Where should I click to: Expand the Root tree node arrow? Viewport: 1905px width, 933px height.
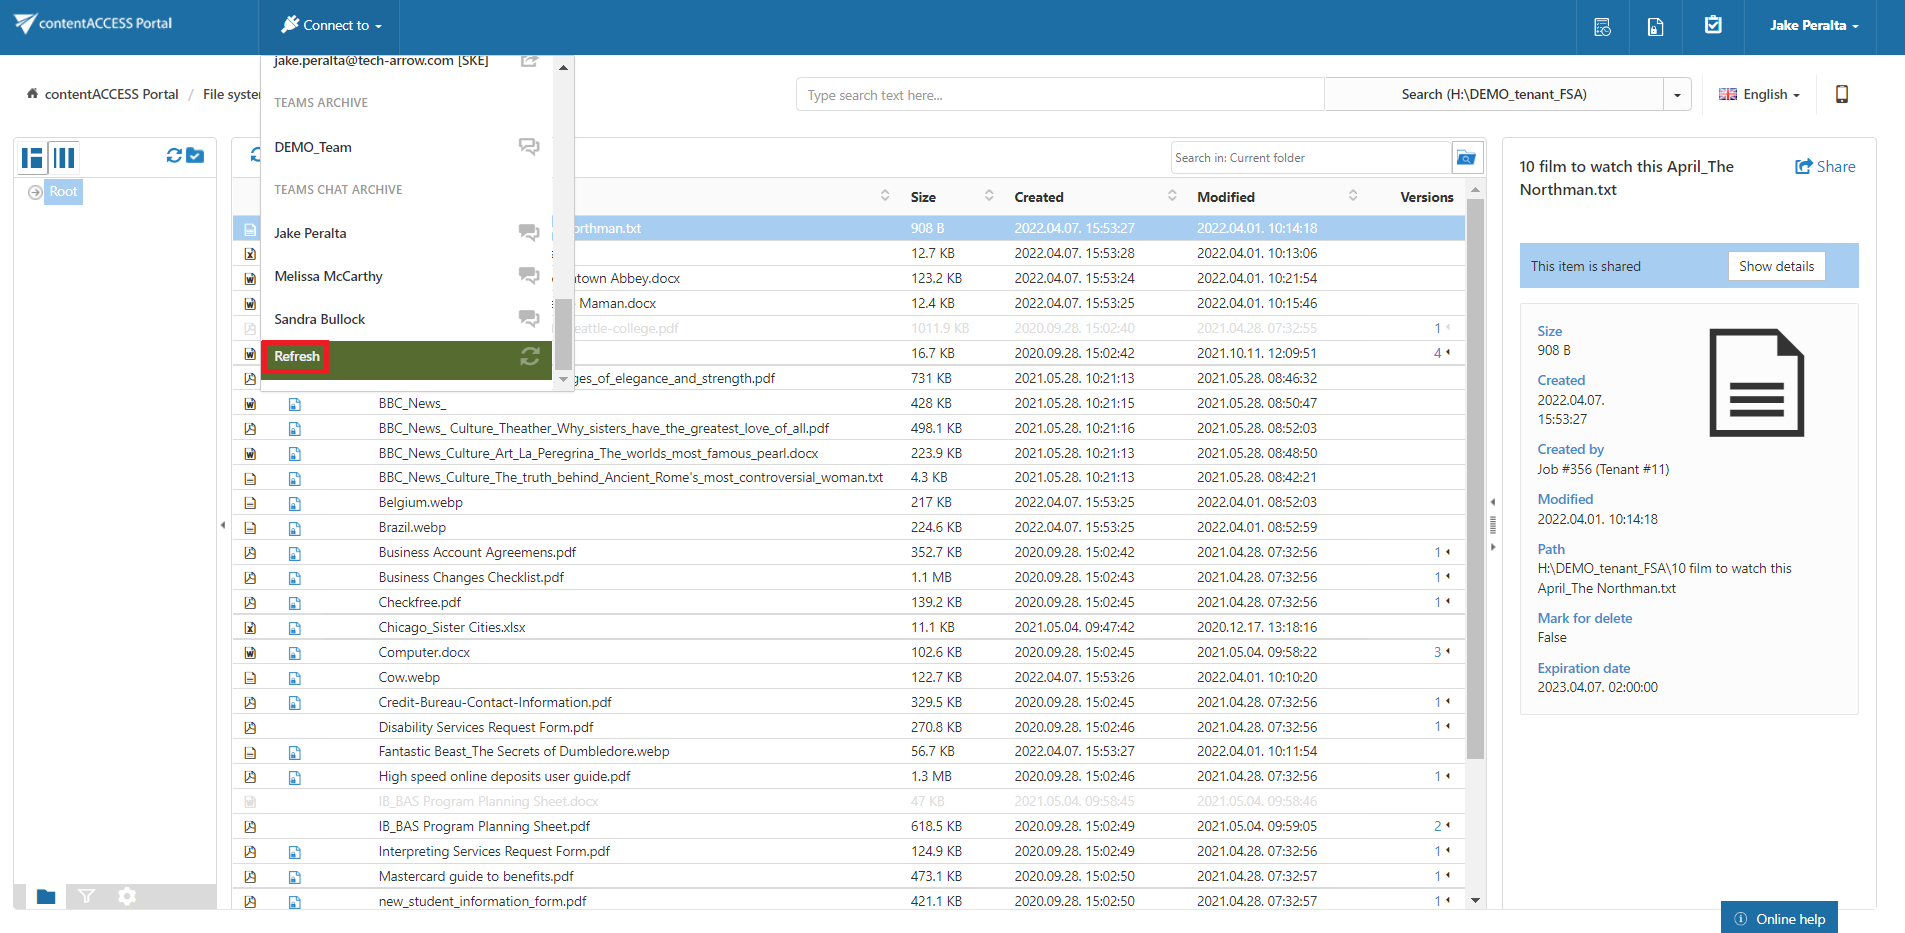(35, 192)
